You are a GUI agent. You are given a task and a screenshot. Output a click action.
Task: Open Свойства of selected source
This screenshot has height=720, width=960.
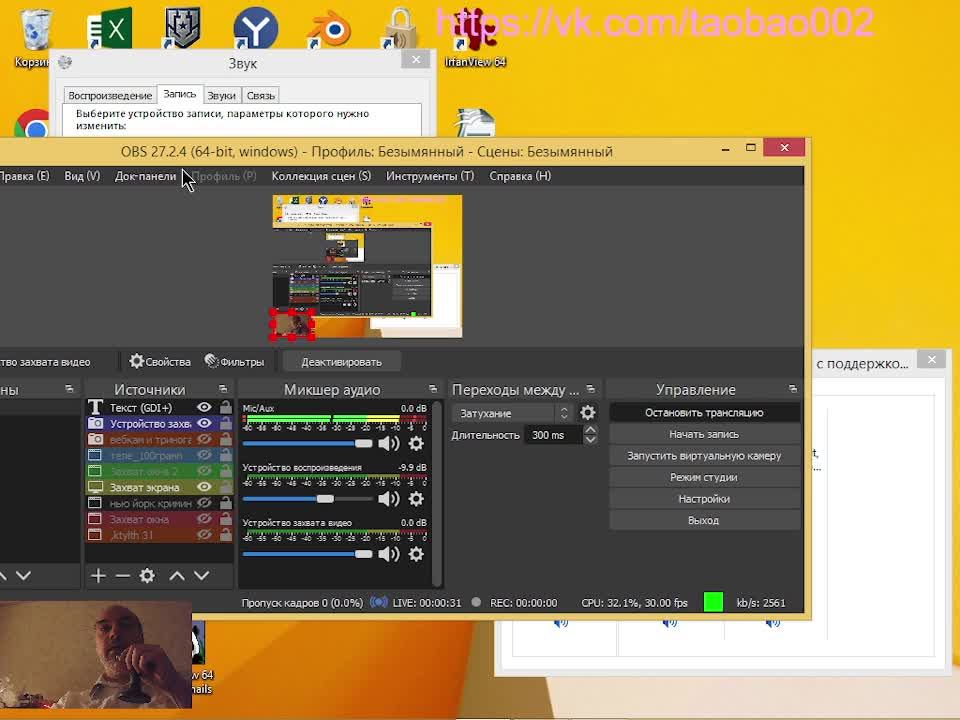pos(160,362)
